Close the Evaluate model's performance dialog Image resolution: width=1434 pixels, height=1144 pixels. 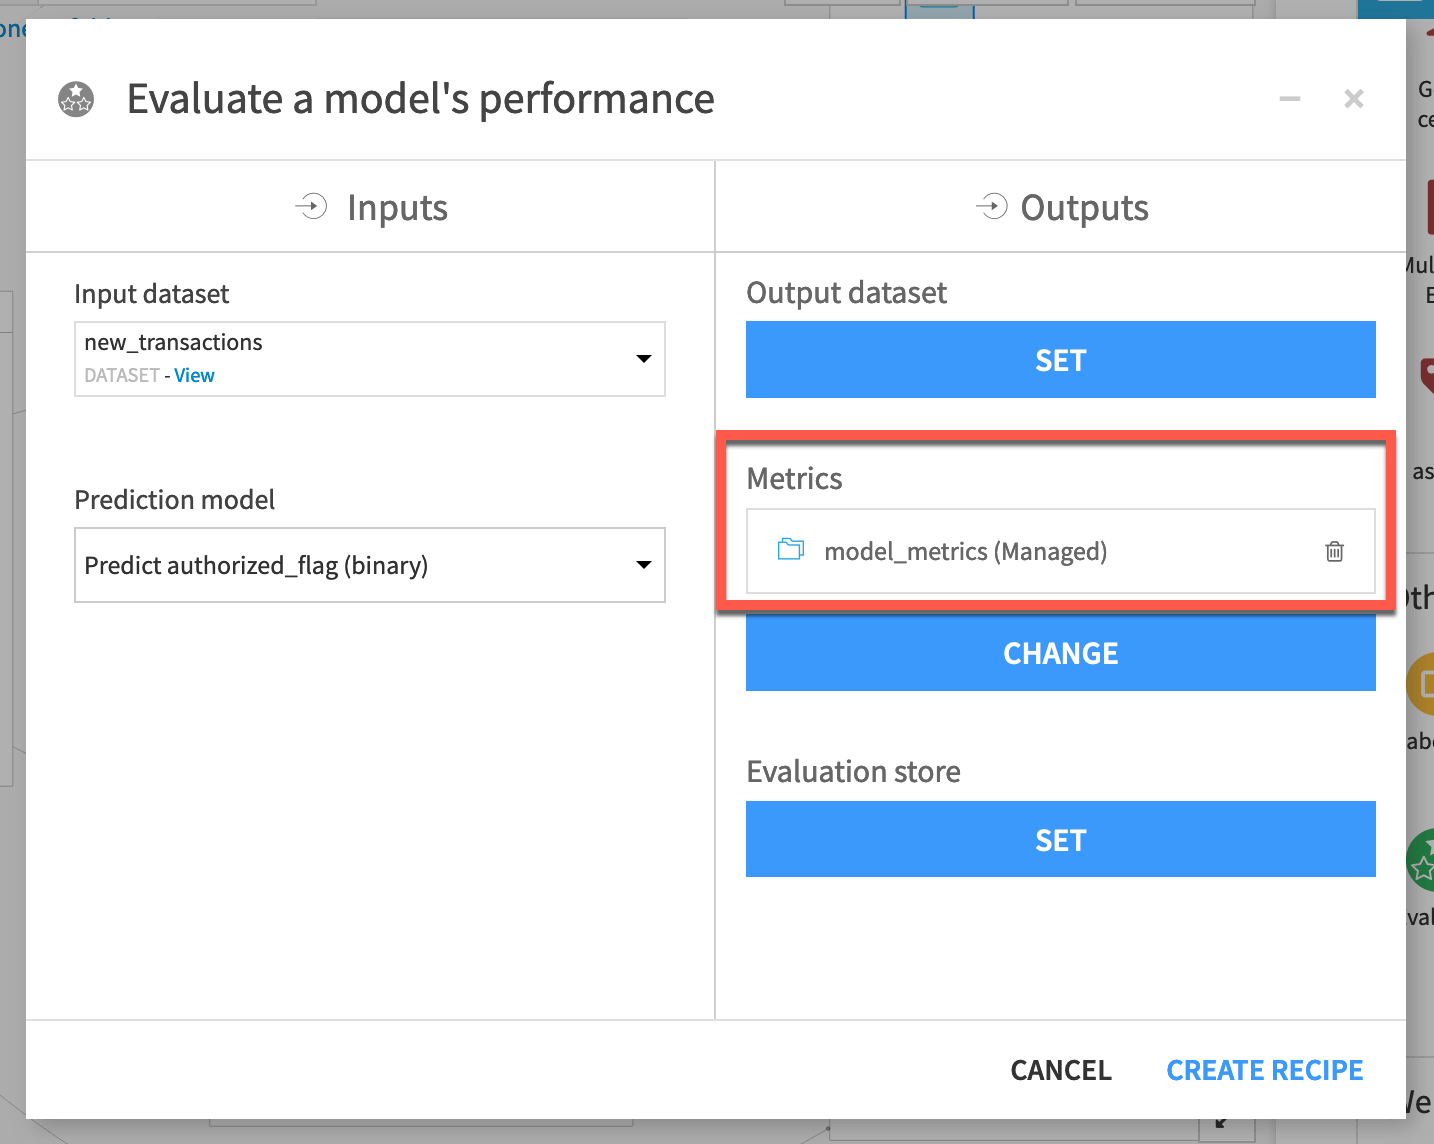[x=1354, y=99]
